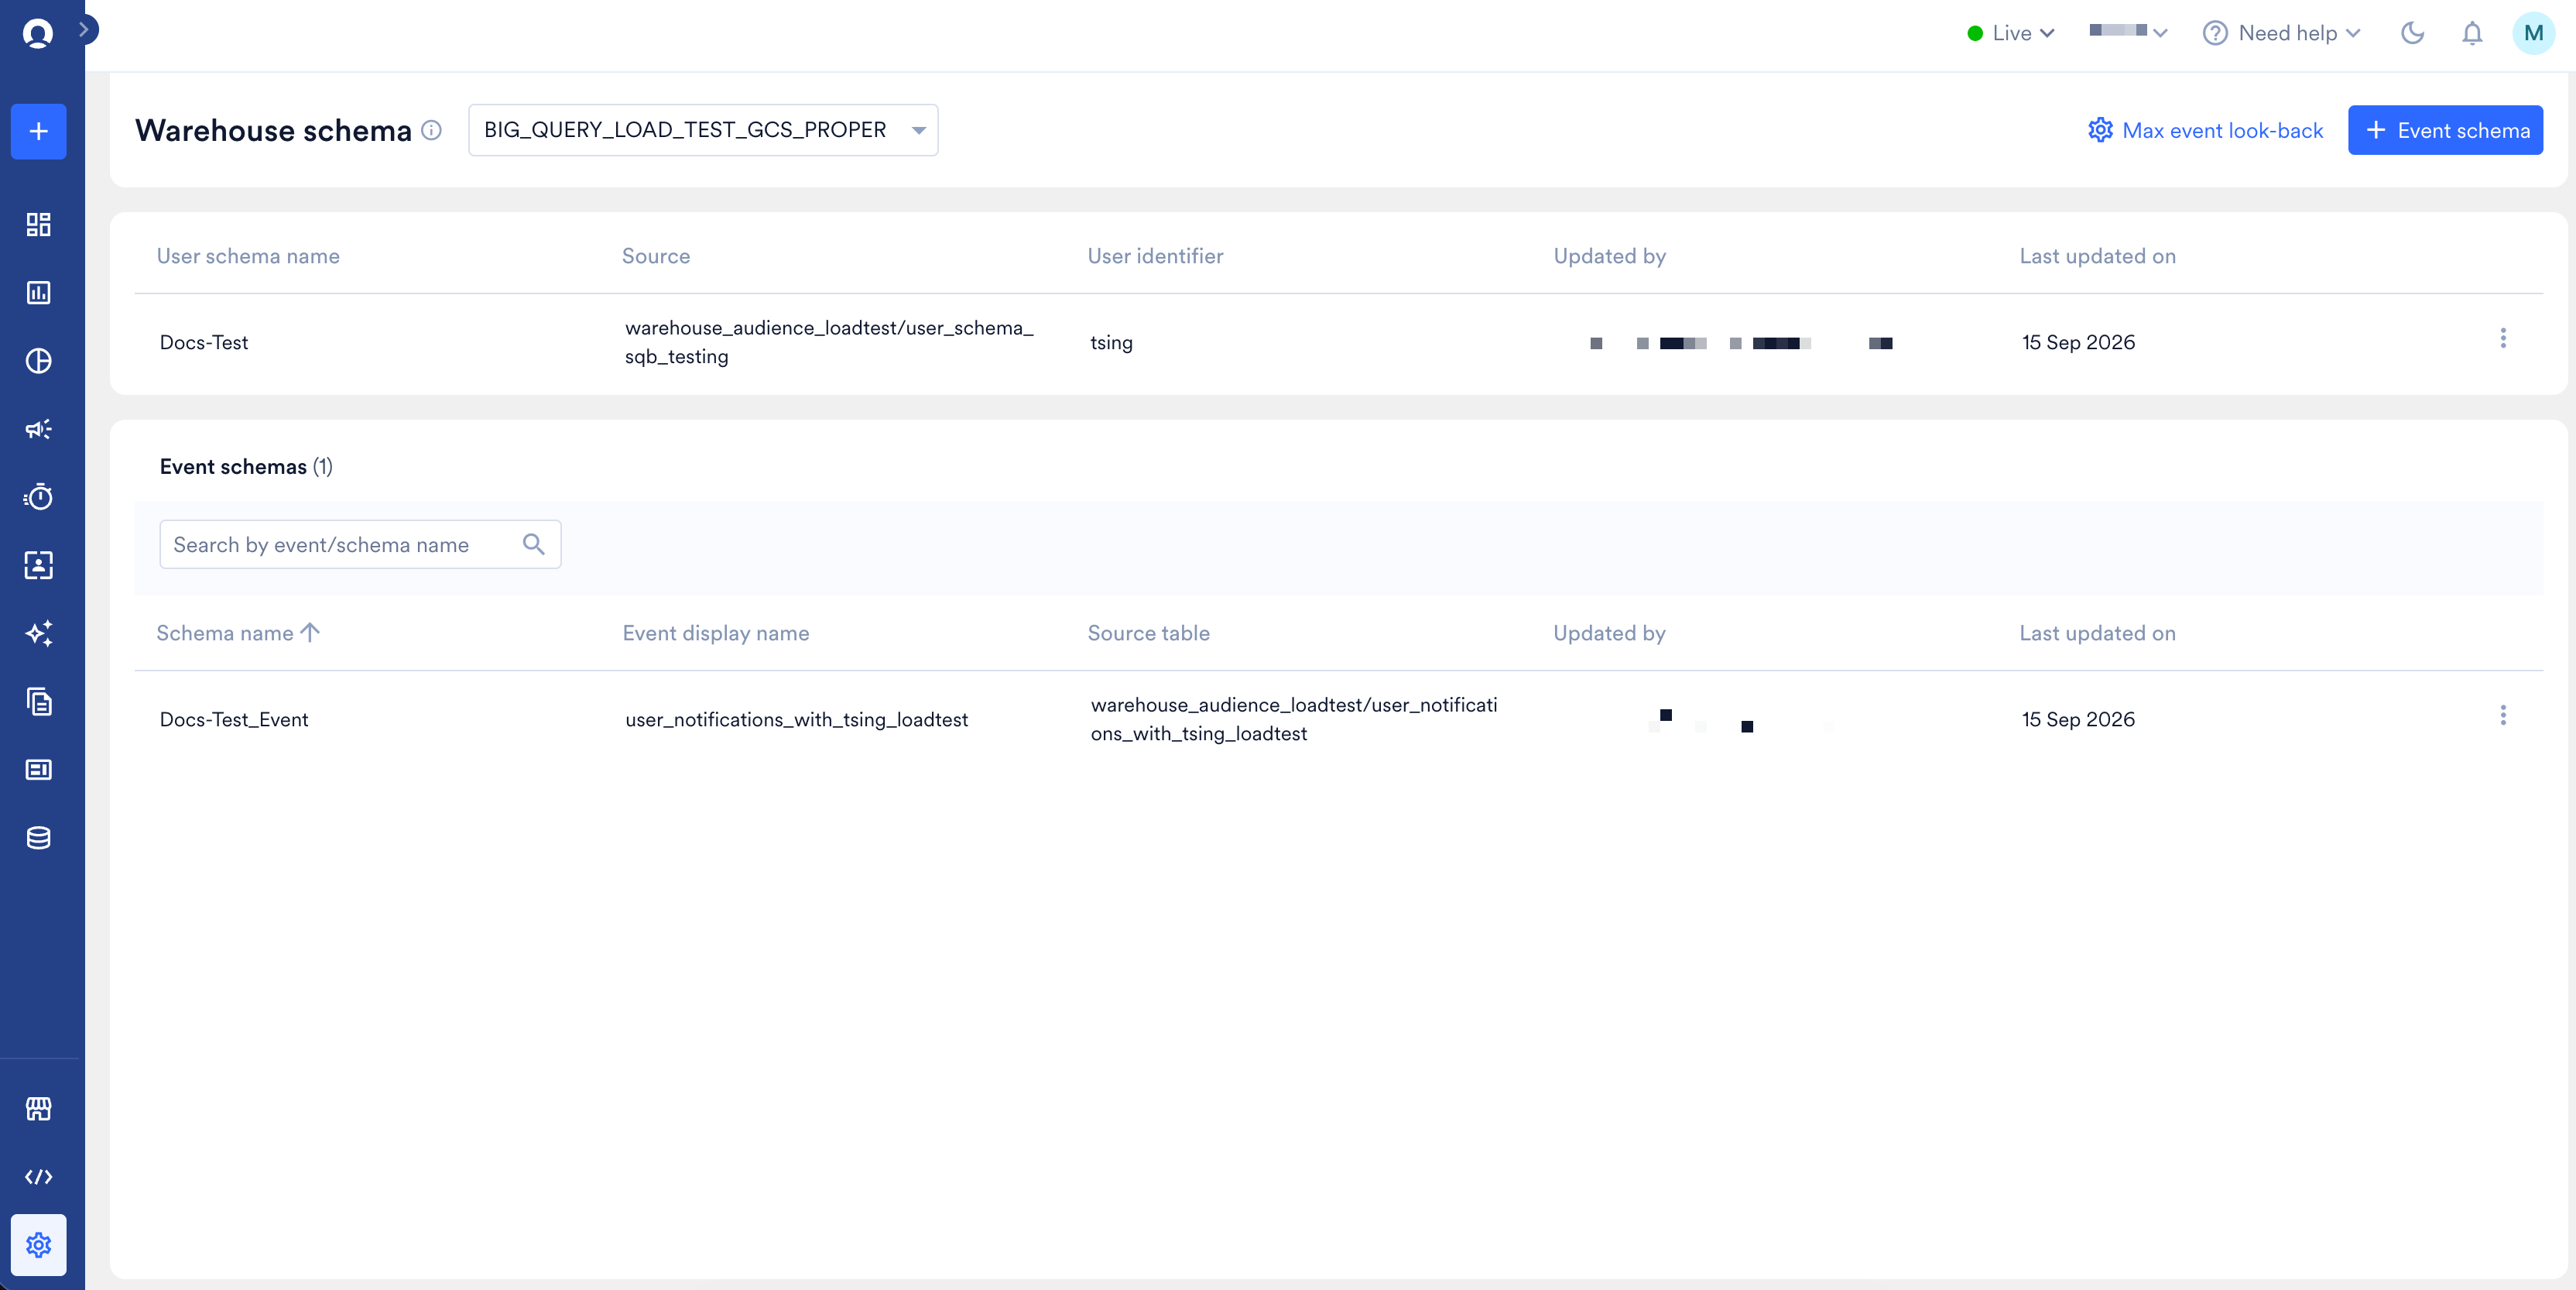
Task: Open the database stack icon in sidebar
Action: click(x=38, y=838)
